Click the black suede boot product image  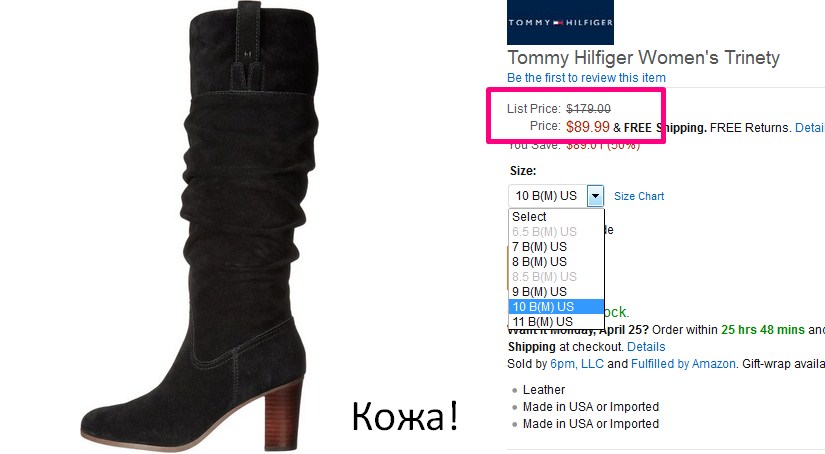[200, 224]
